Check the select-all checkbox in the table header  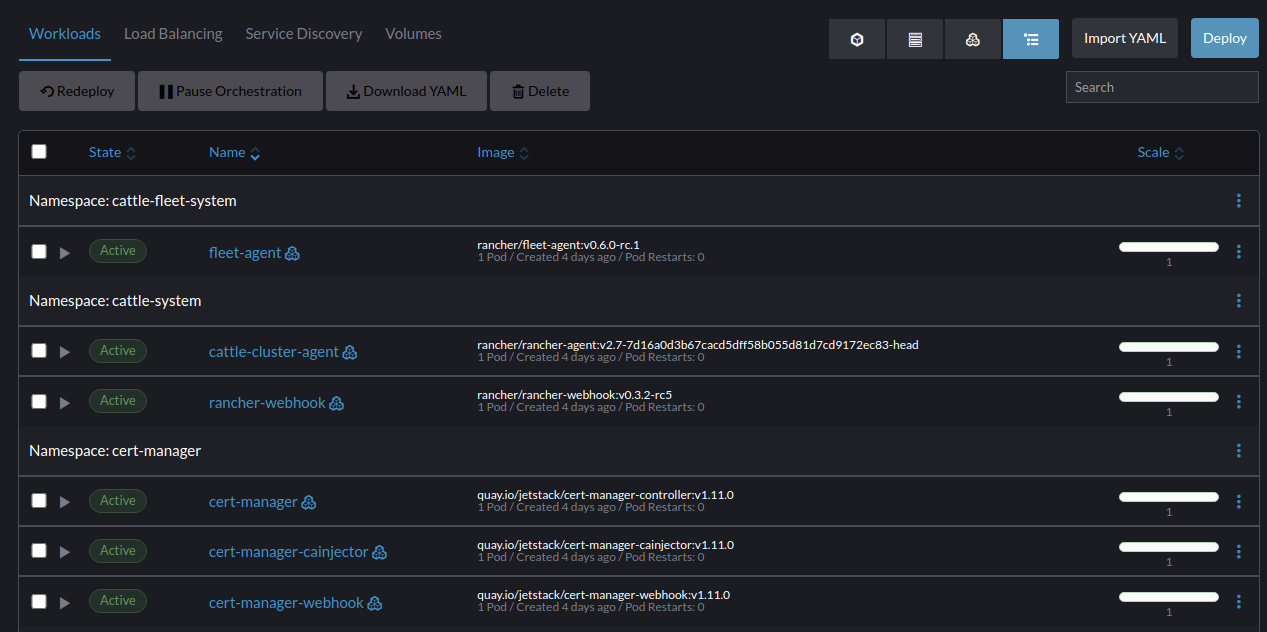[x=39, y=151]
